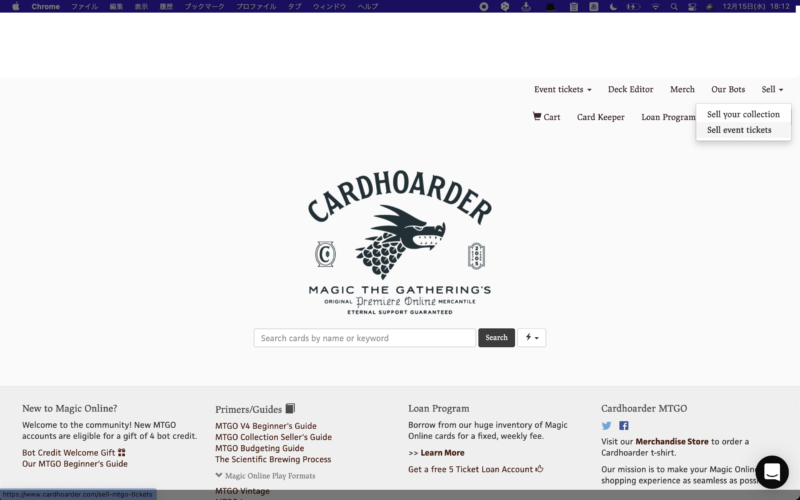Screen dimensions: 800x500
Task: Select Sell your collection
Action: [x=743, y=114]
